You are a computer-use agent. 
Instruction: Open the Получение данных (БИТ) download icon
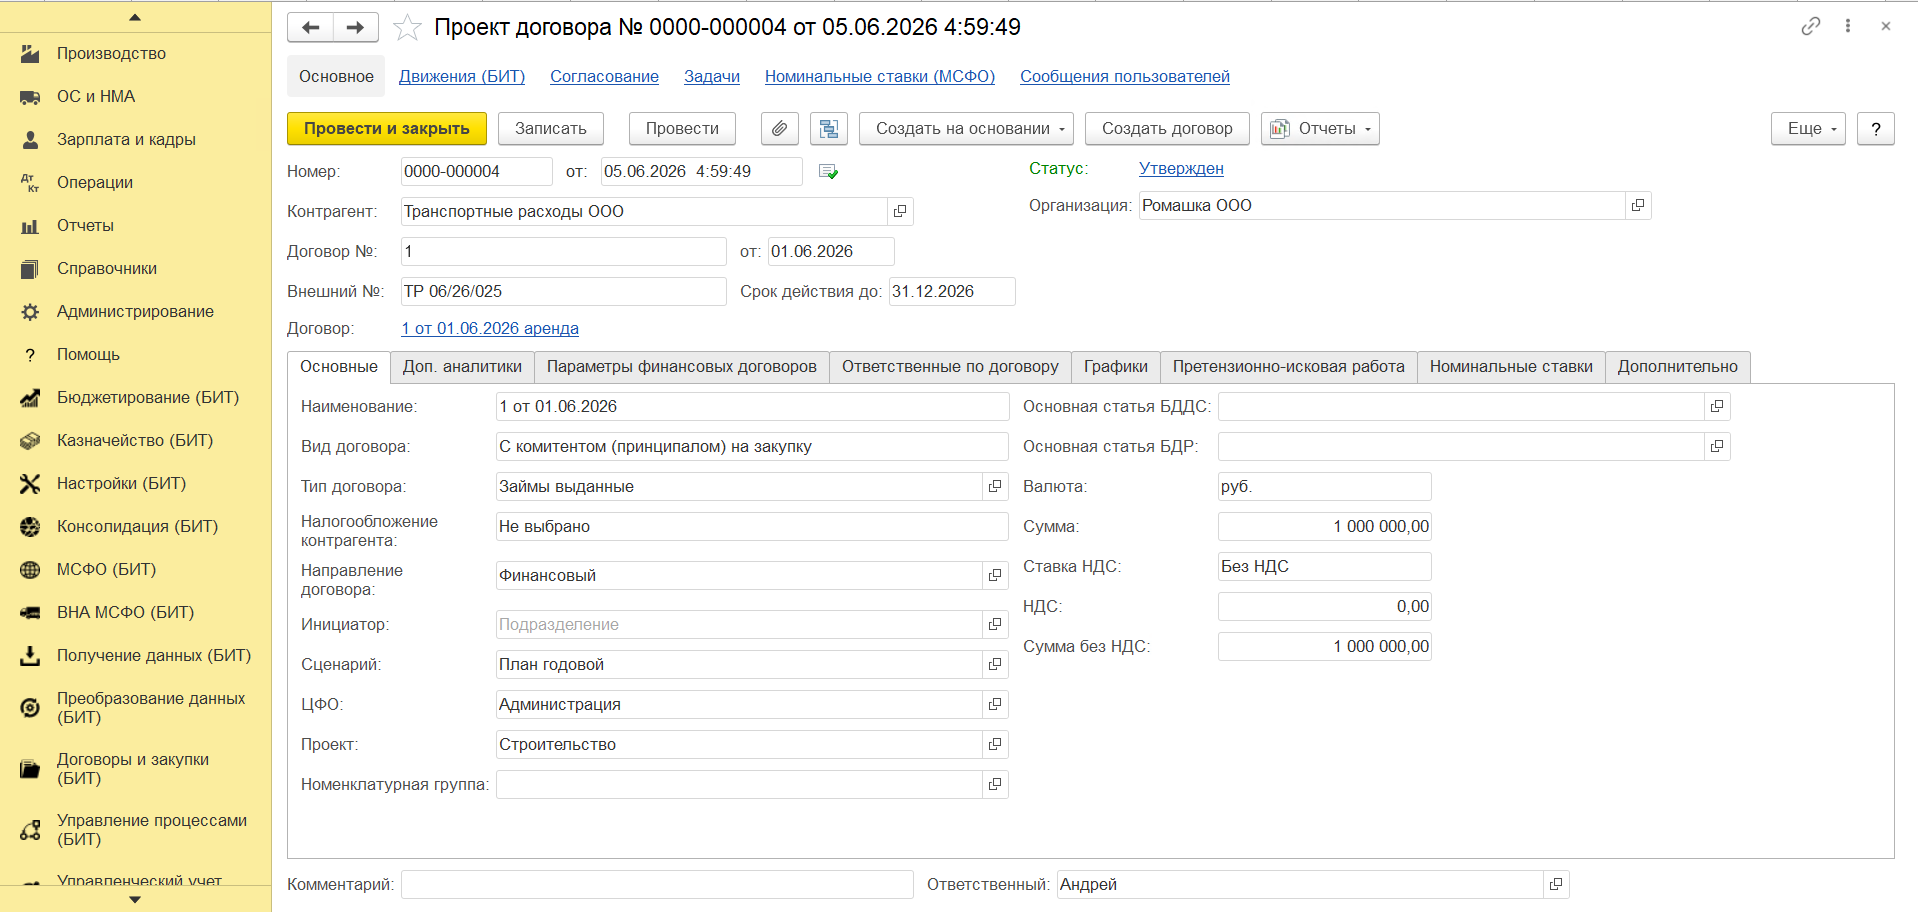pyautogui.click(x=30, y=656)
